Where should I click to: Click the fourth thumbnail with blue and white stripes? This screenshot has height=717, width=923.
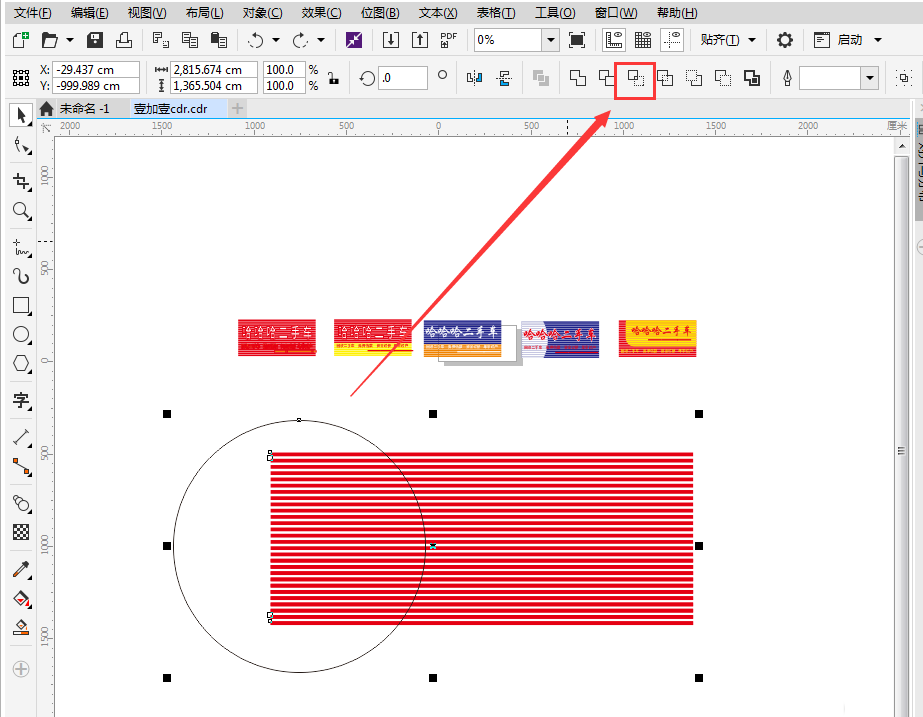[560, 339]
